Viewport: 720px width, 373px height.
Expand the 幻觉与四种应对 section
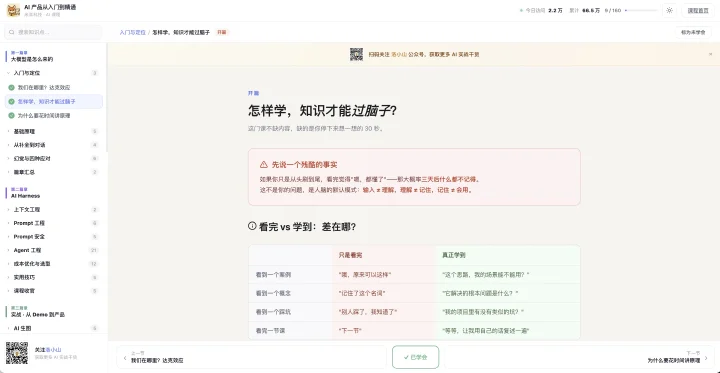tap(54, 158)
